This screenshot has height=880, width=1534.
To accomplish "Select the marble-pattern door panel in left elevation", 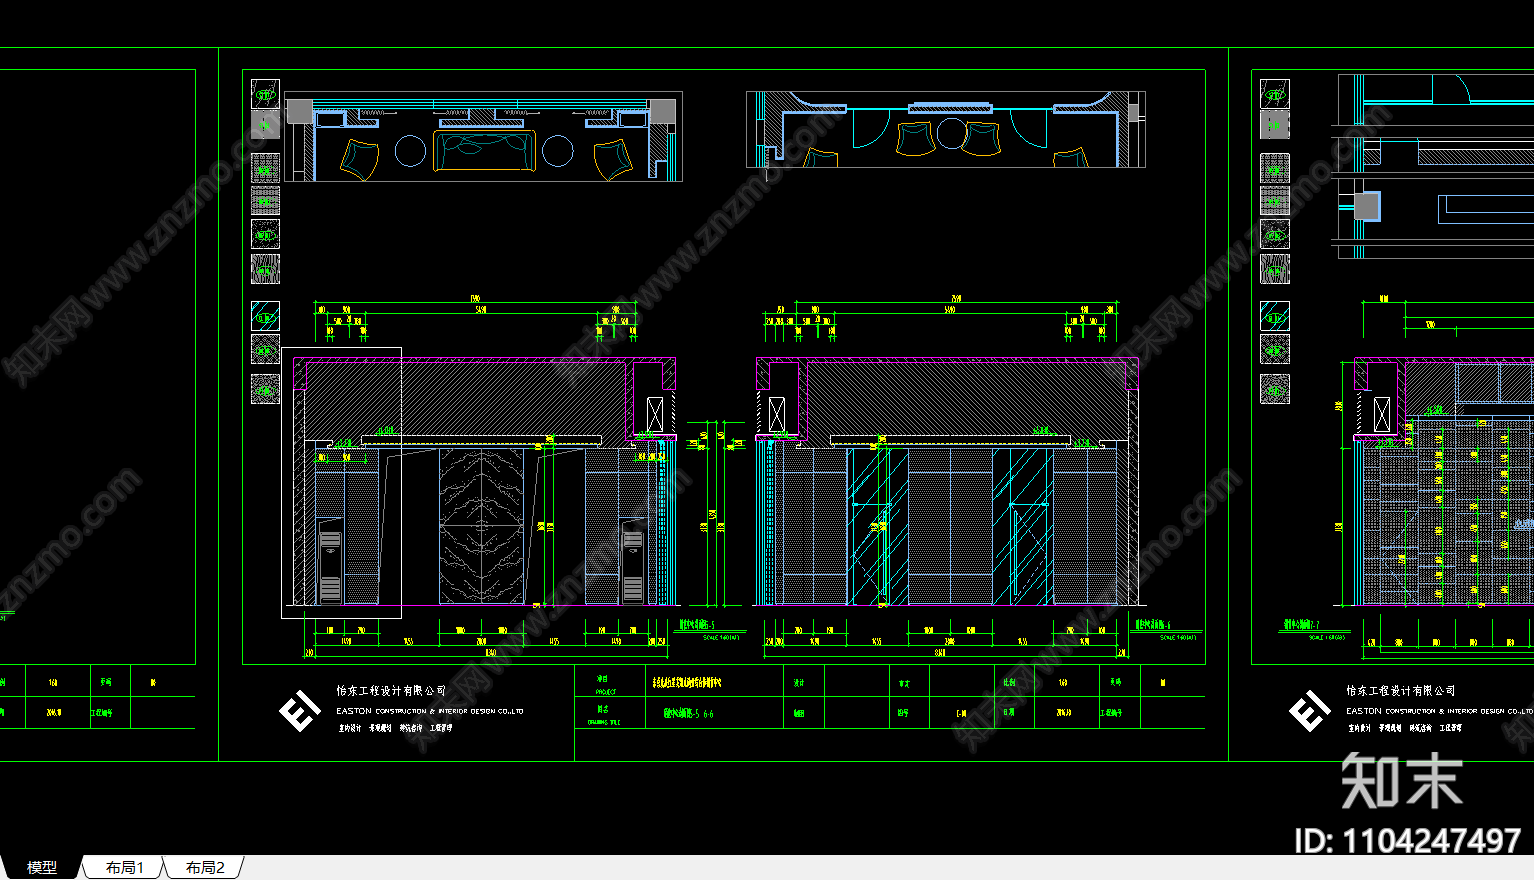I will [x=482, y=526].
